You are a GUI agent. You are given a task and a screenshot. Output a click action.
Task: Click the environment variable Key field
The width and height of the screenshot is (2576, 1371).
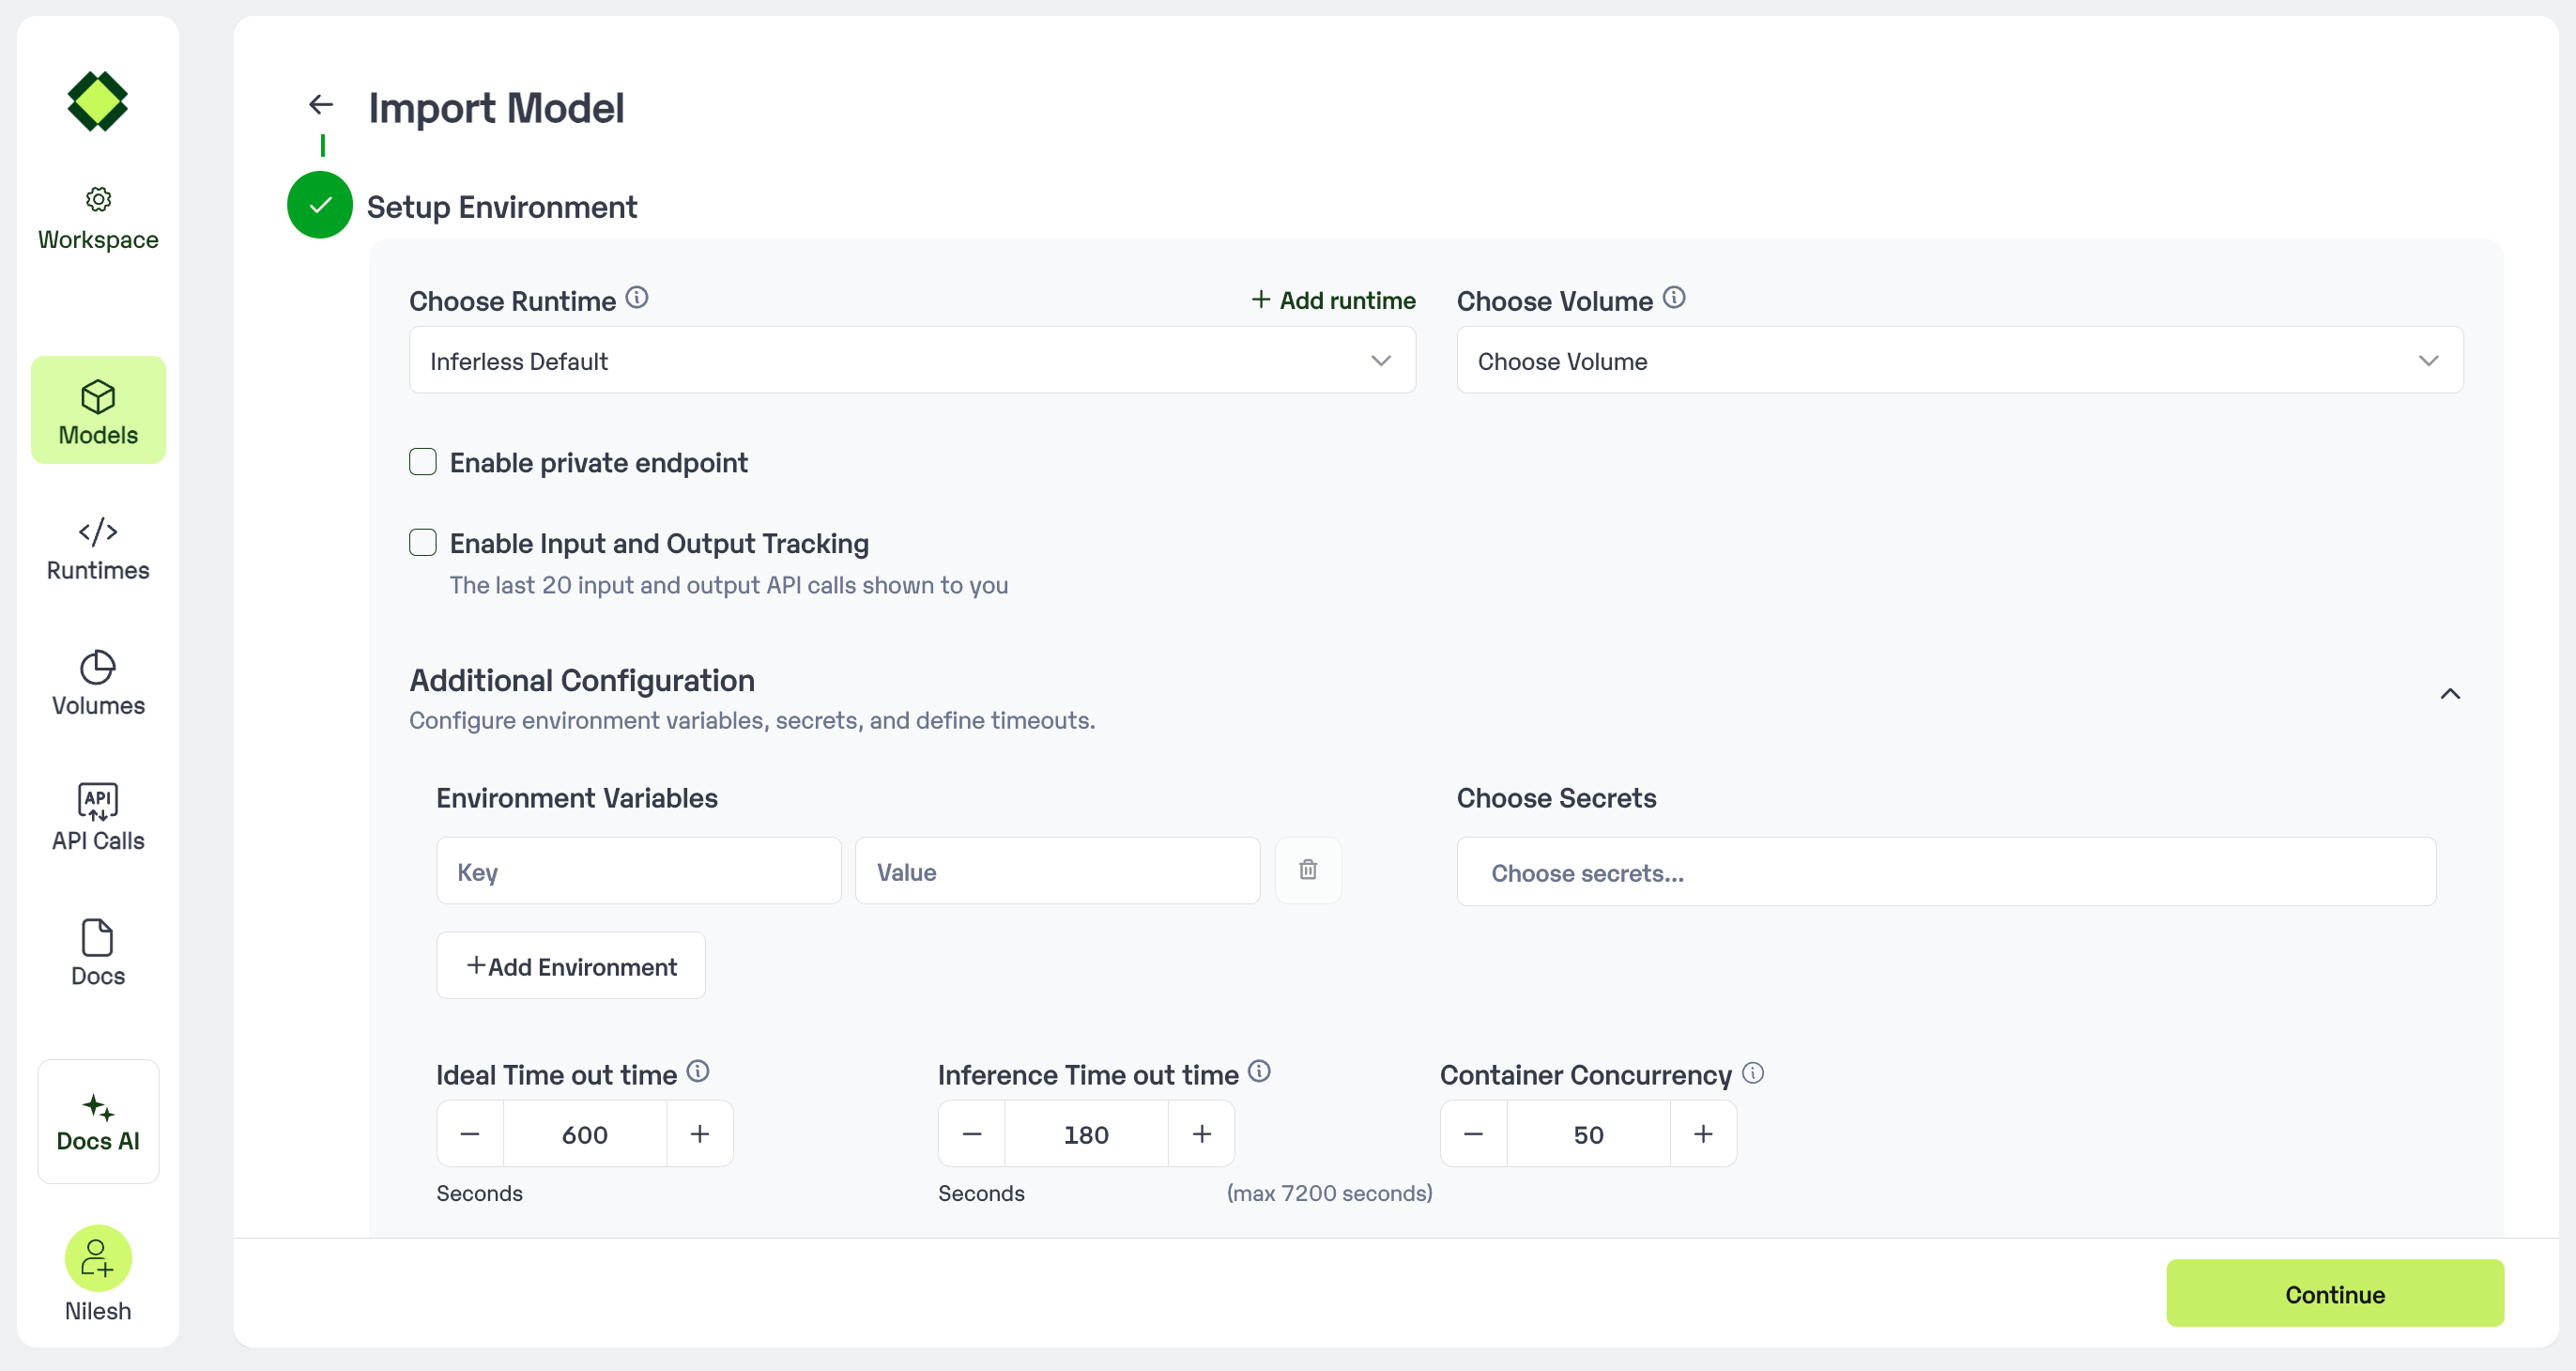[638, 871]
